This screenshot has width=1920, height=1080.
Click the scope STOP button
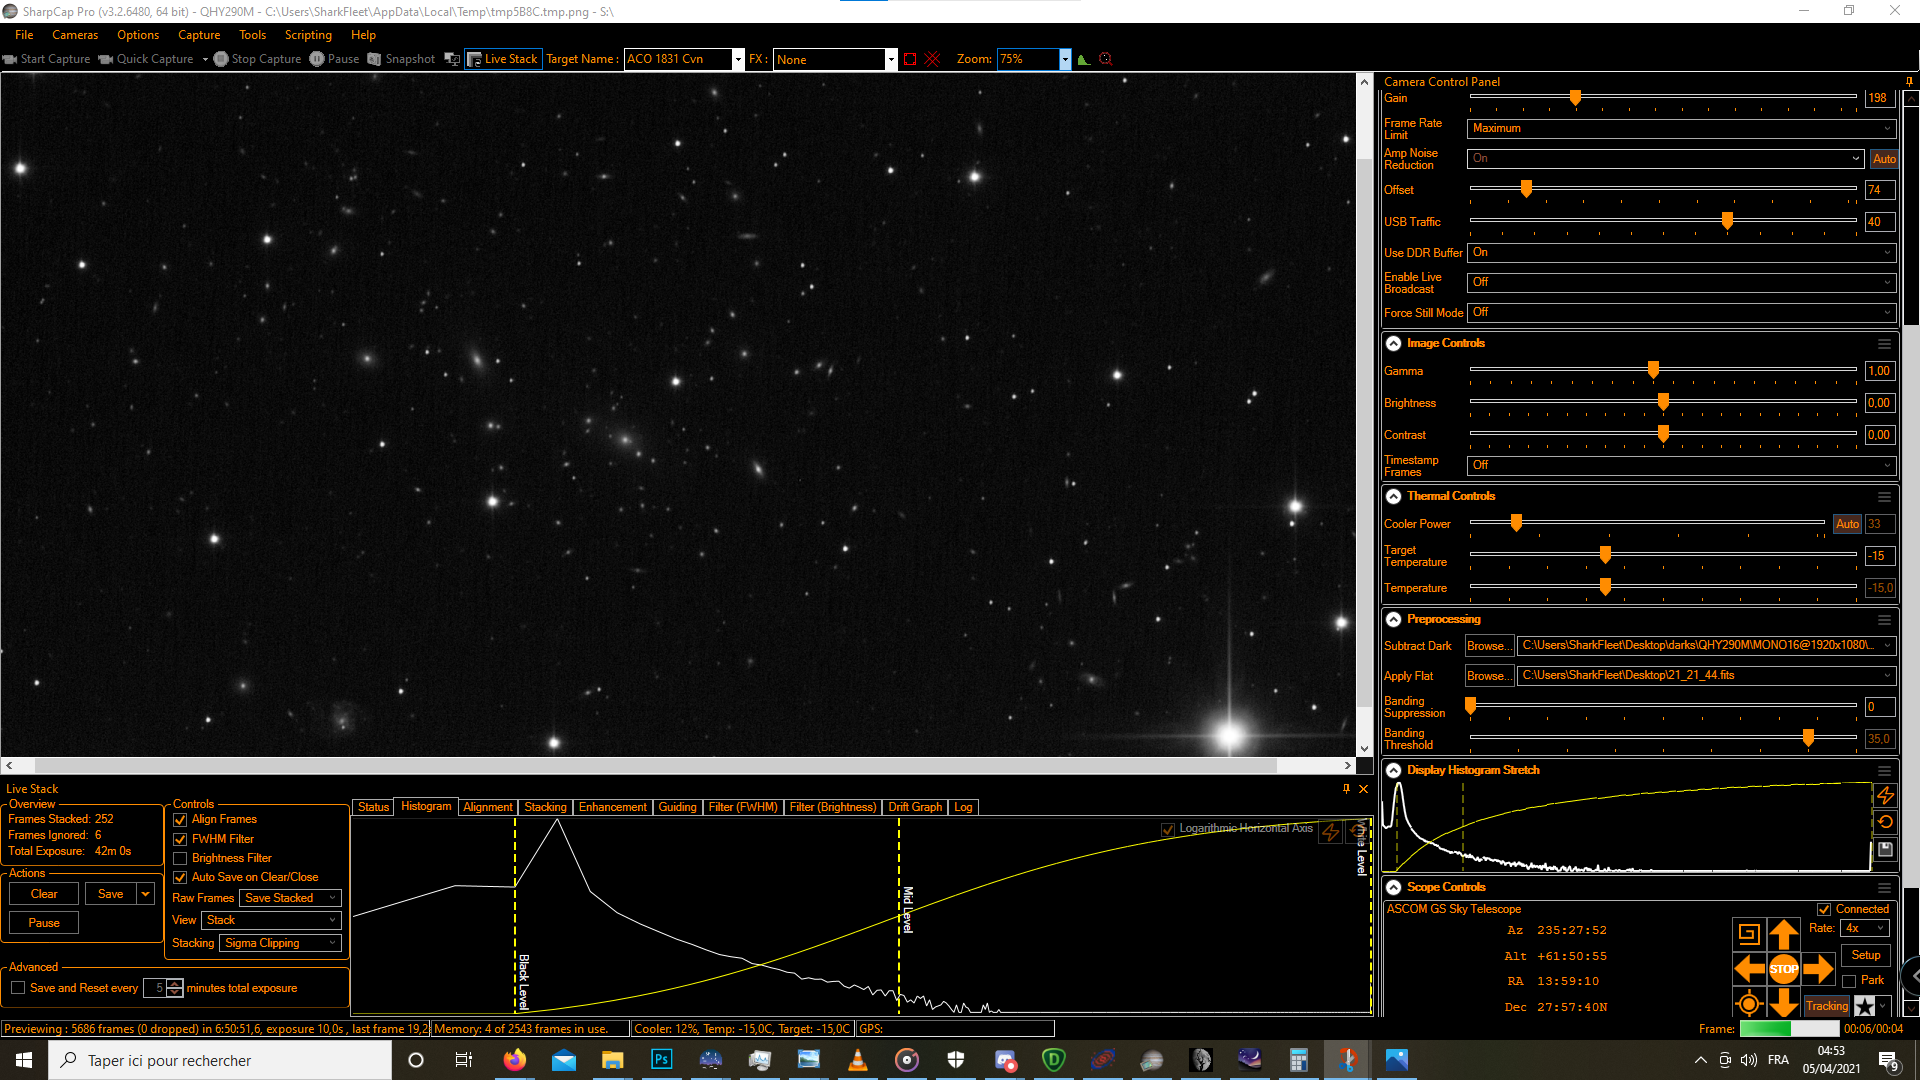tap(1783, 968)
